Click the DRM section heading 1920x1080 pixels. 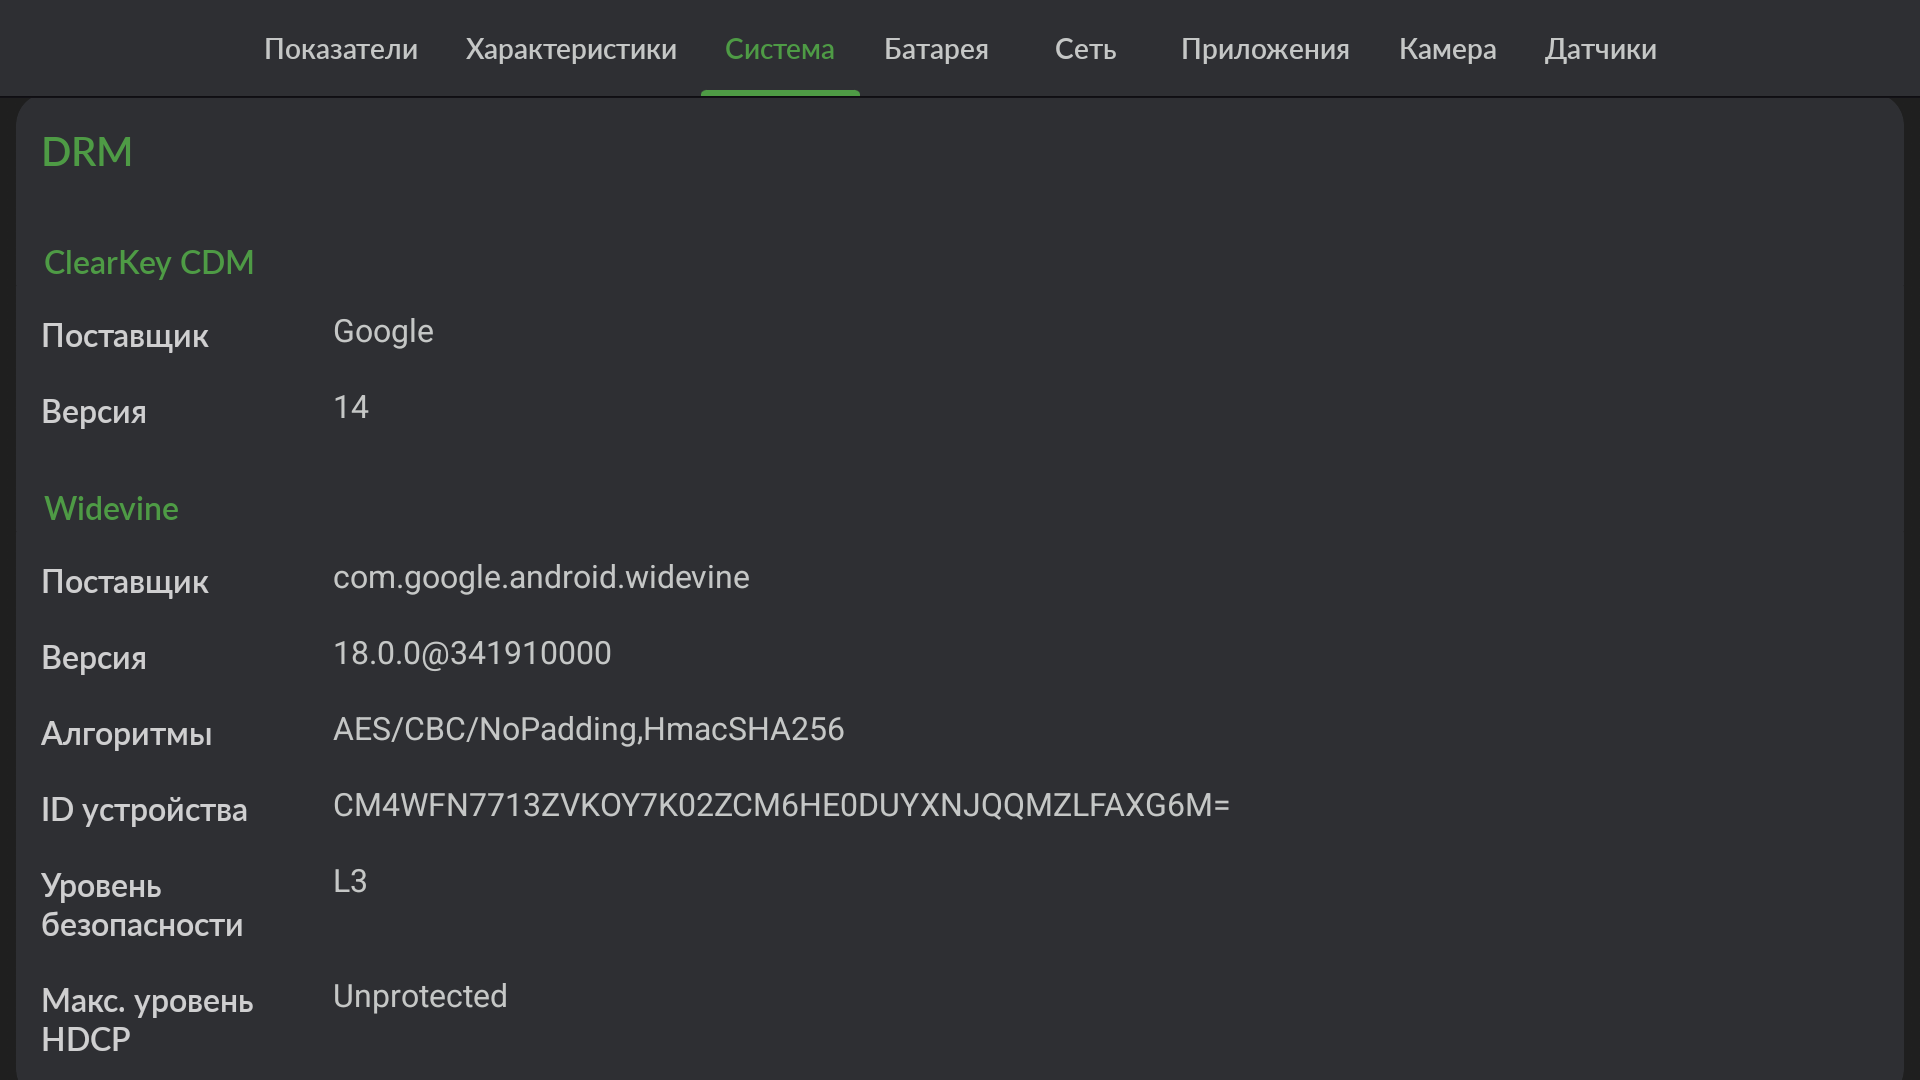(x=87, y=152)
